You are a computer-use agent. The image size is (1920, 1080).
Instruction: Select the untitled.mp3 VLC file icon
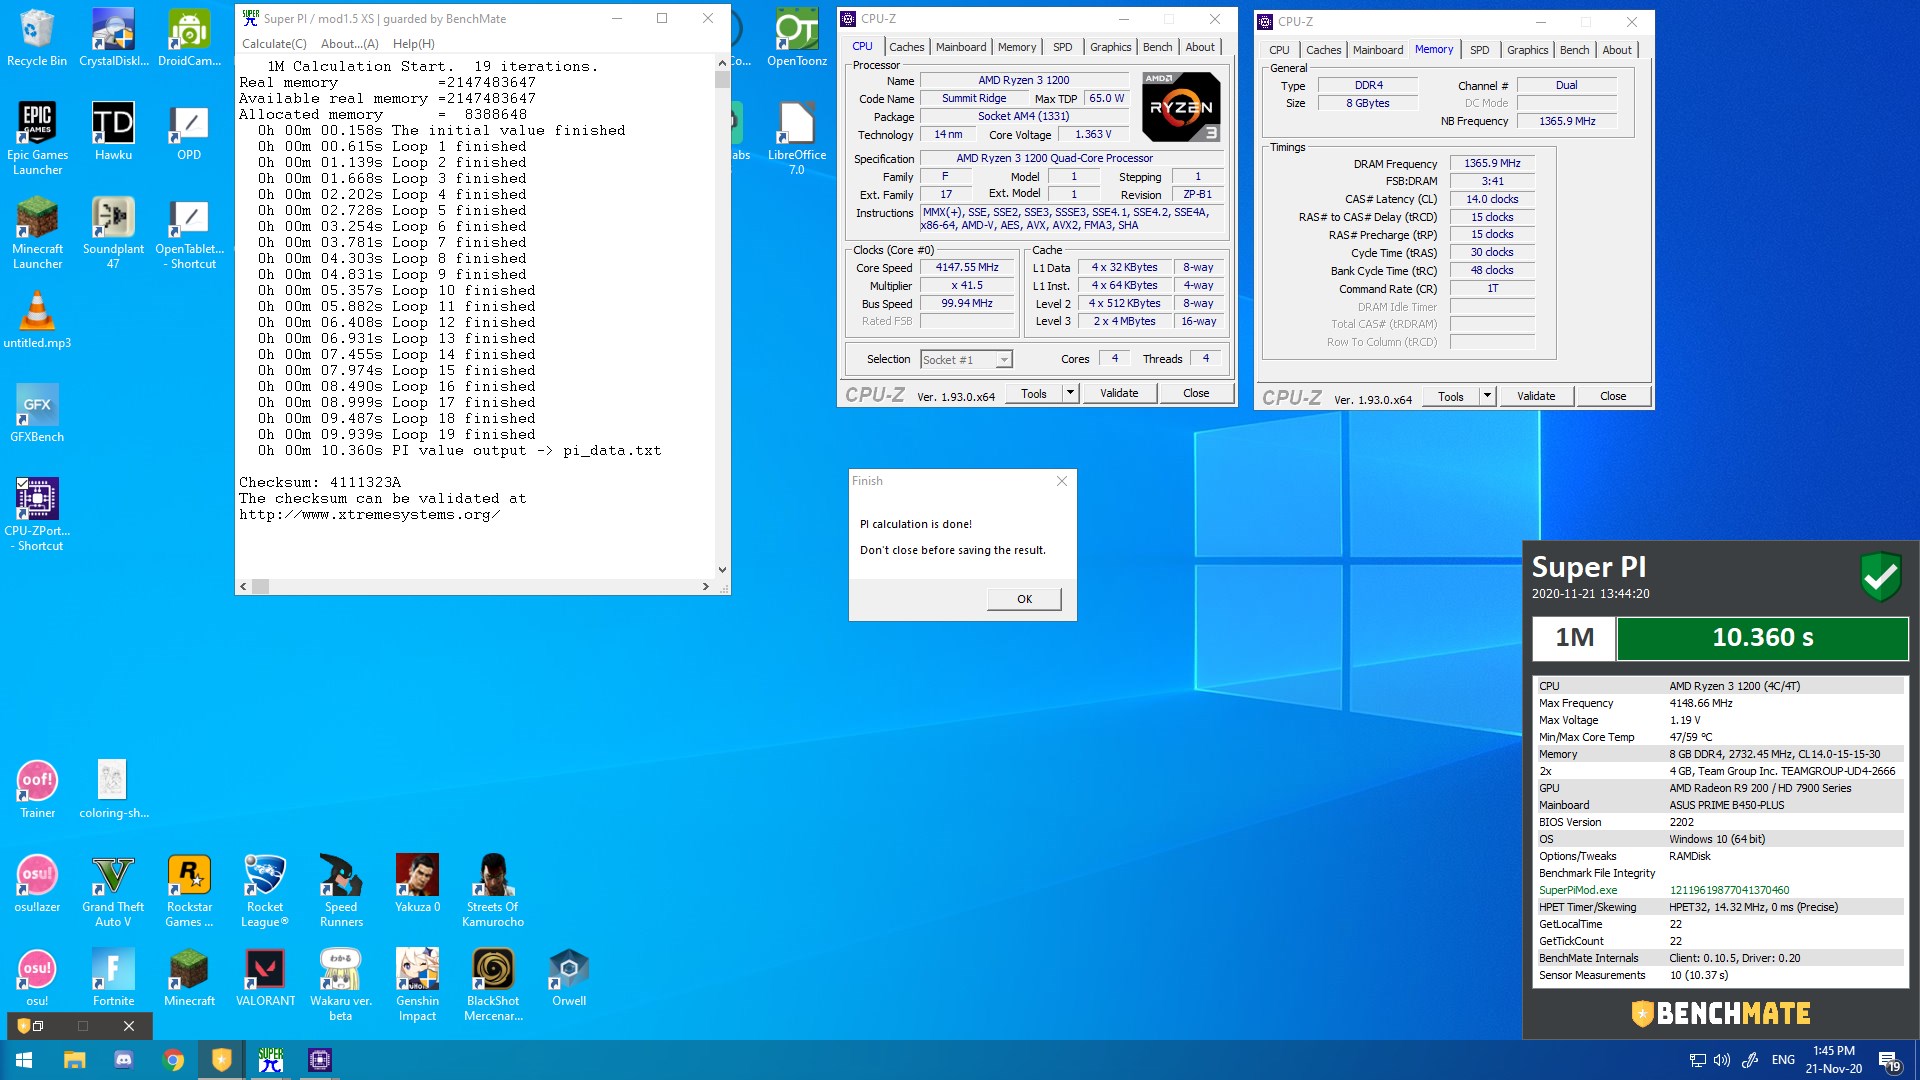tap(37, 319)
